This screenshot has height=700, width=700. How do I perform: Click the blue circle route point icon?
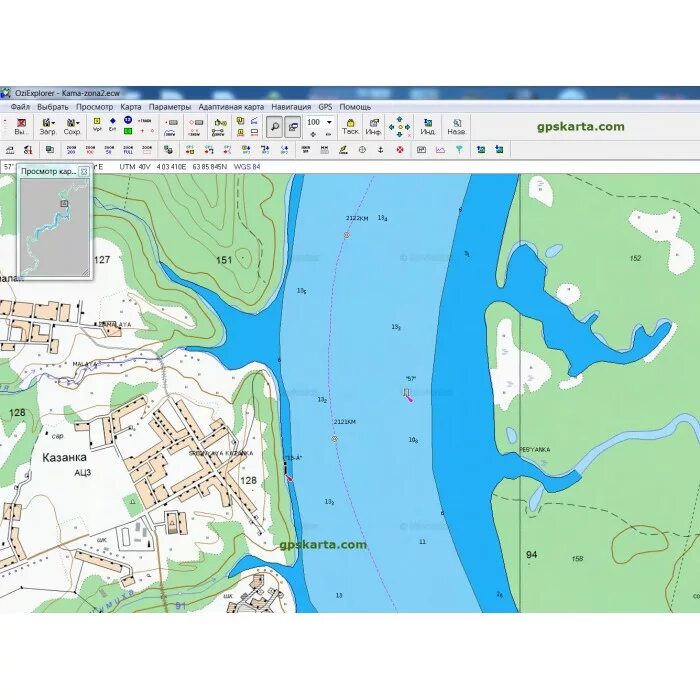pos(128,120)
